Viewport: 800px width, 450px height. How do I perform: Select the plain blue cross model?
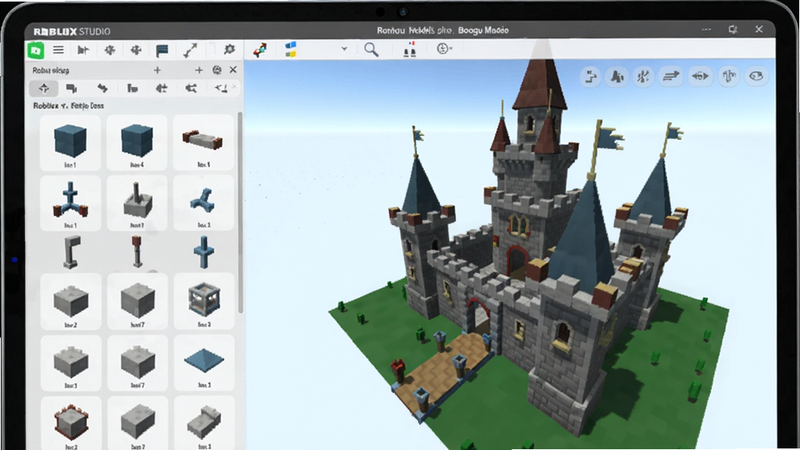[x=204, y=252]
